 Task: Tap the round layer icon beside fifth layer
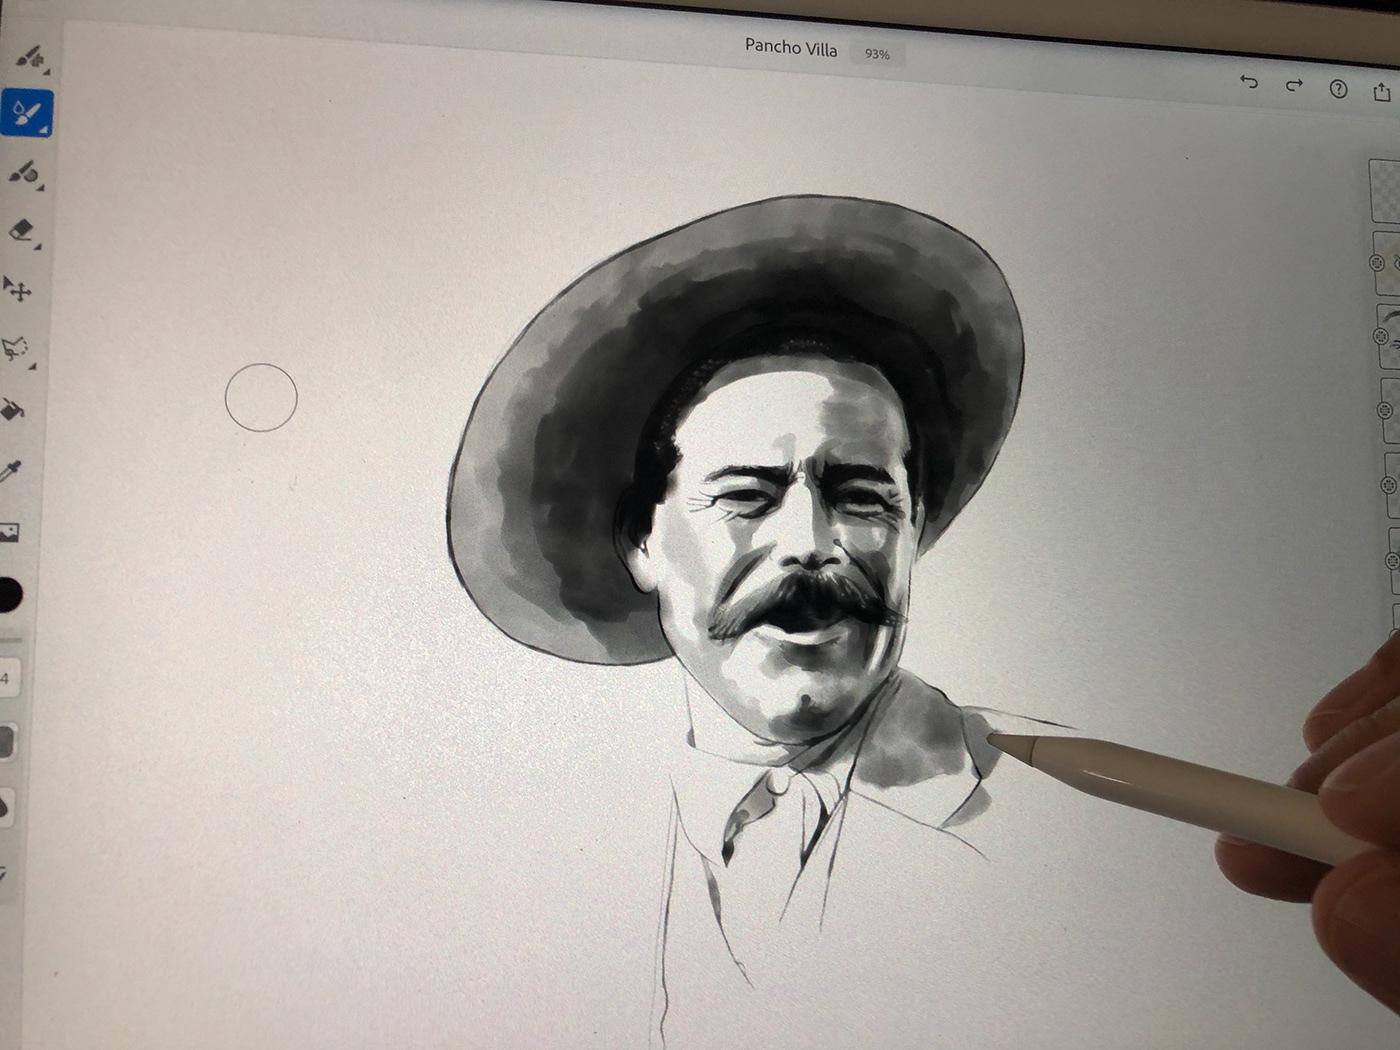coord(1388,485)
